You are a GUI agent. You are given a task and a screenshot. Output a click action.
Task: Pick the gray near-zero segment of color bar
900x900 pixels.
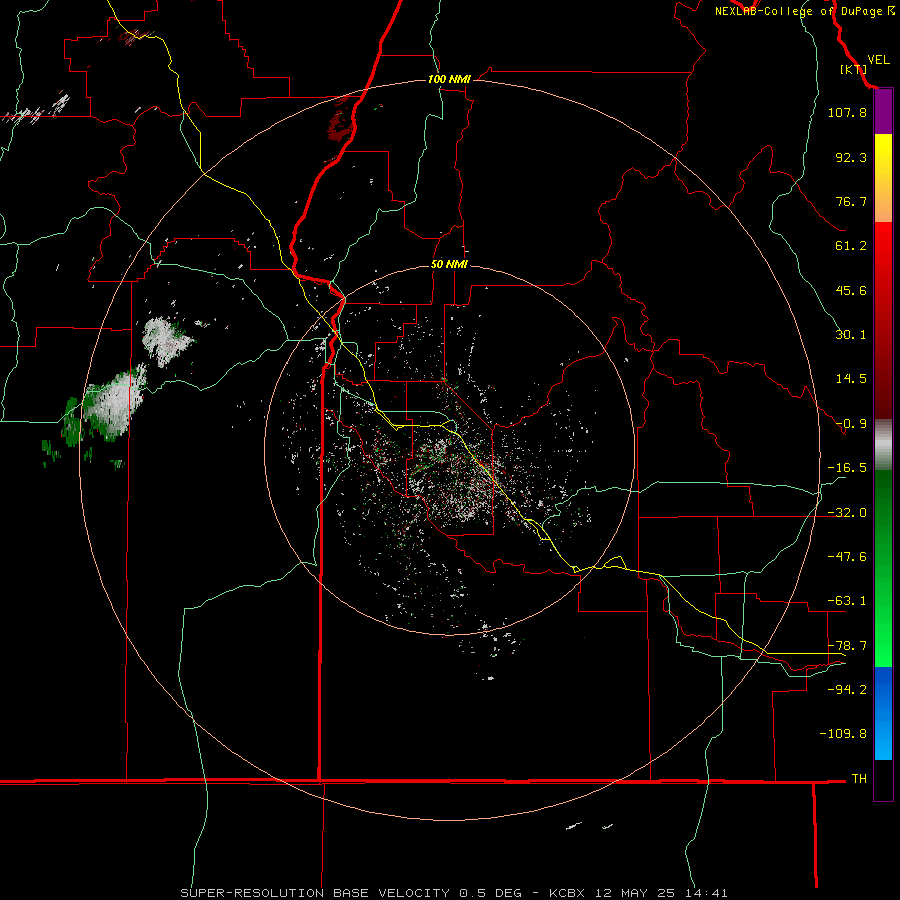883,445
